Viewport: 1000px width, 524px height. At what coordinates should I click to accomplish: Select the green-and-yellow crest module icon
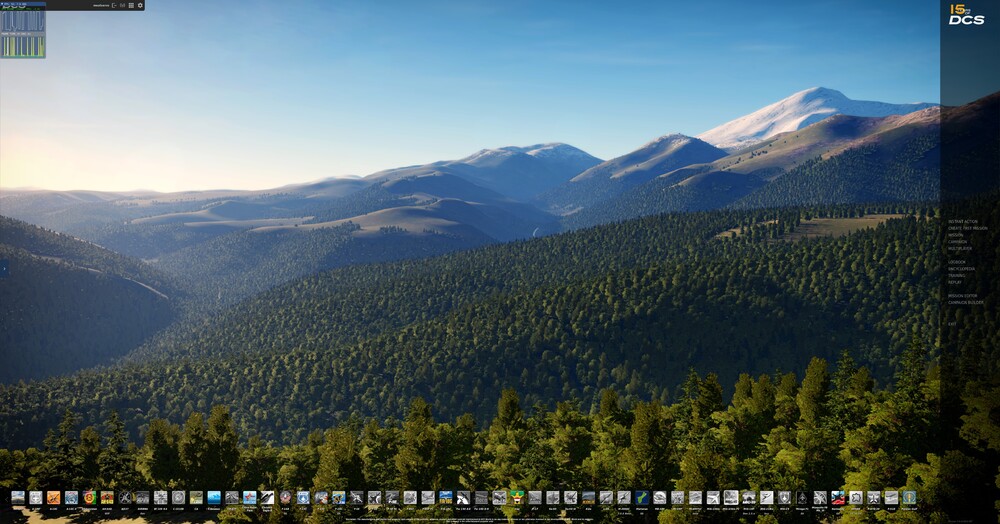point(517,497)
